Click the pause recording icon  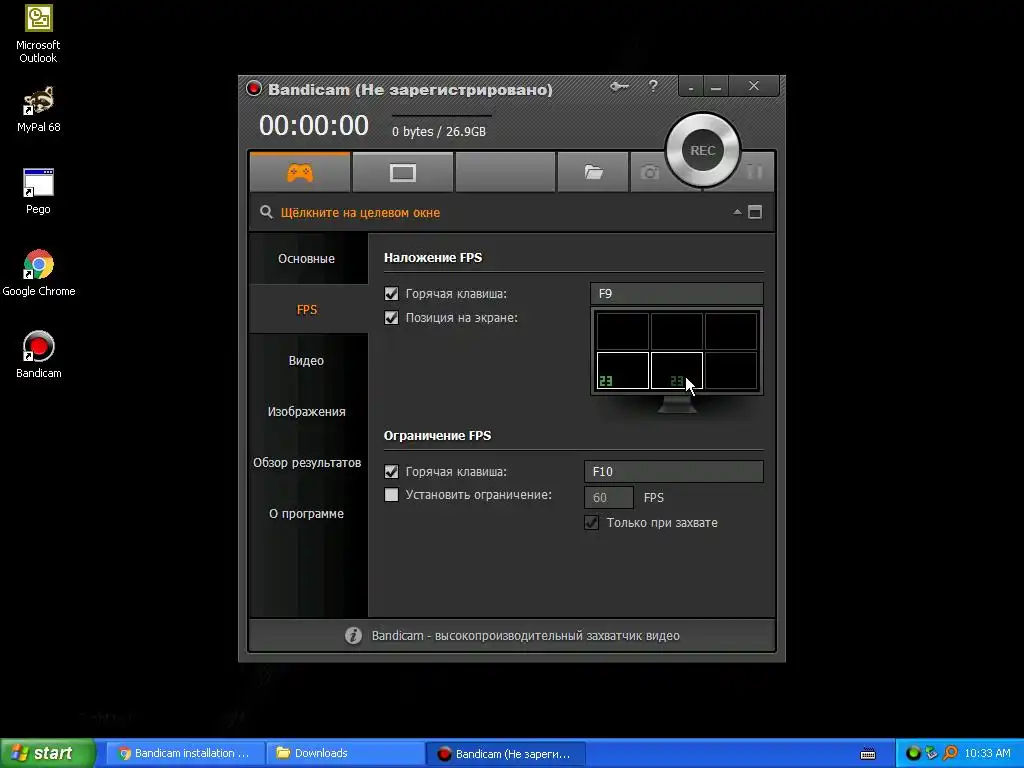point(754,172)
